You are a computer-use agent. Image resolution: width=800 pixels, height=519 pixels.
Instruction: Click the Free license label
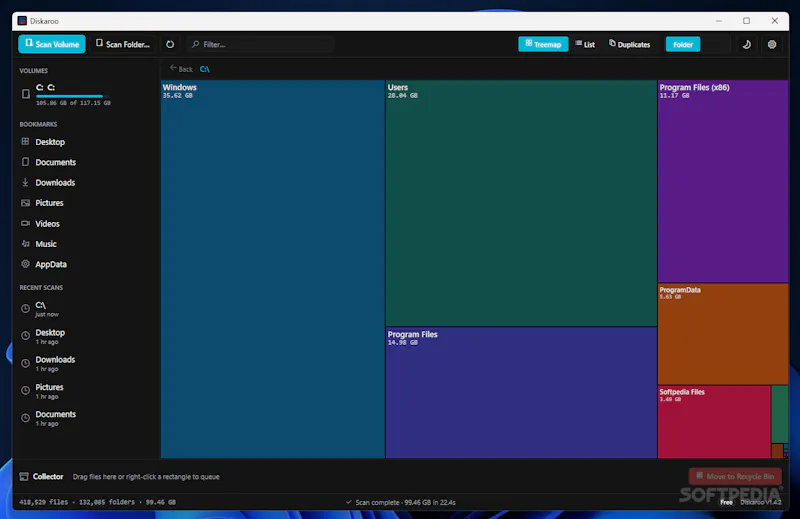pos(726,503)
